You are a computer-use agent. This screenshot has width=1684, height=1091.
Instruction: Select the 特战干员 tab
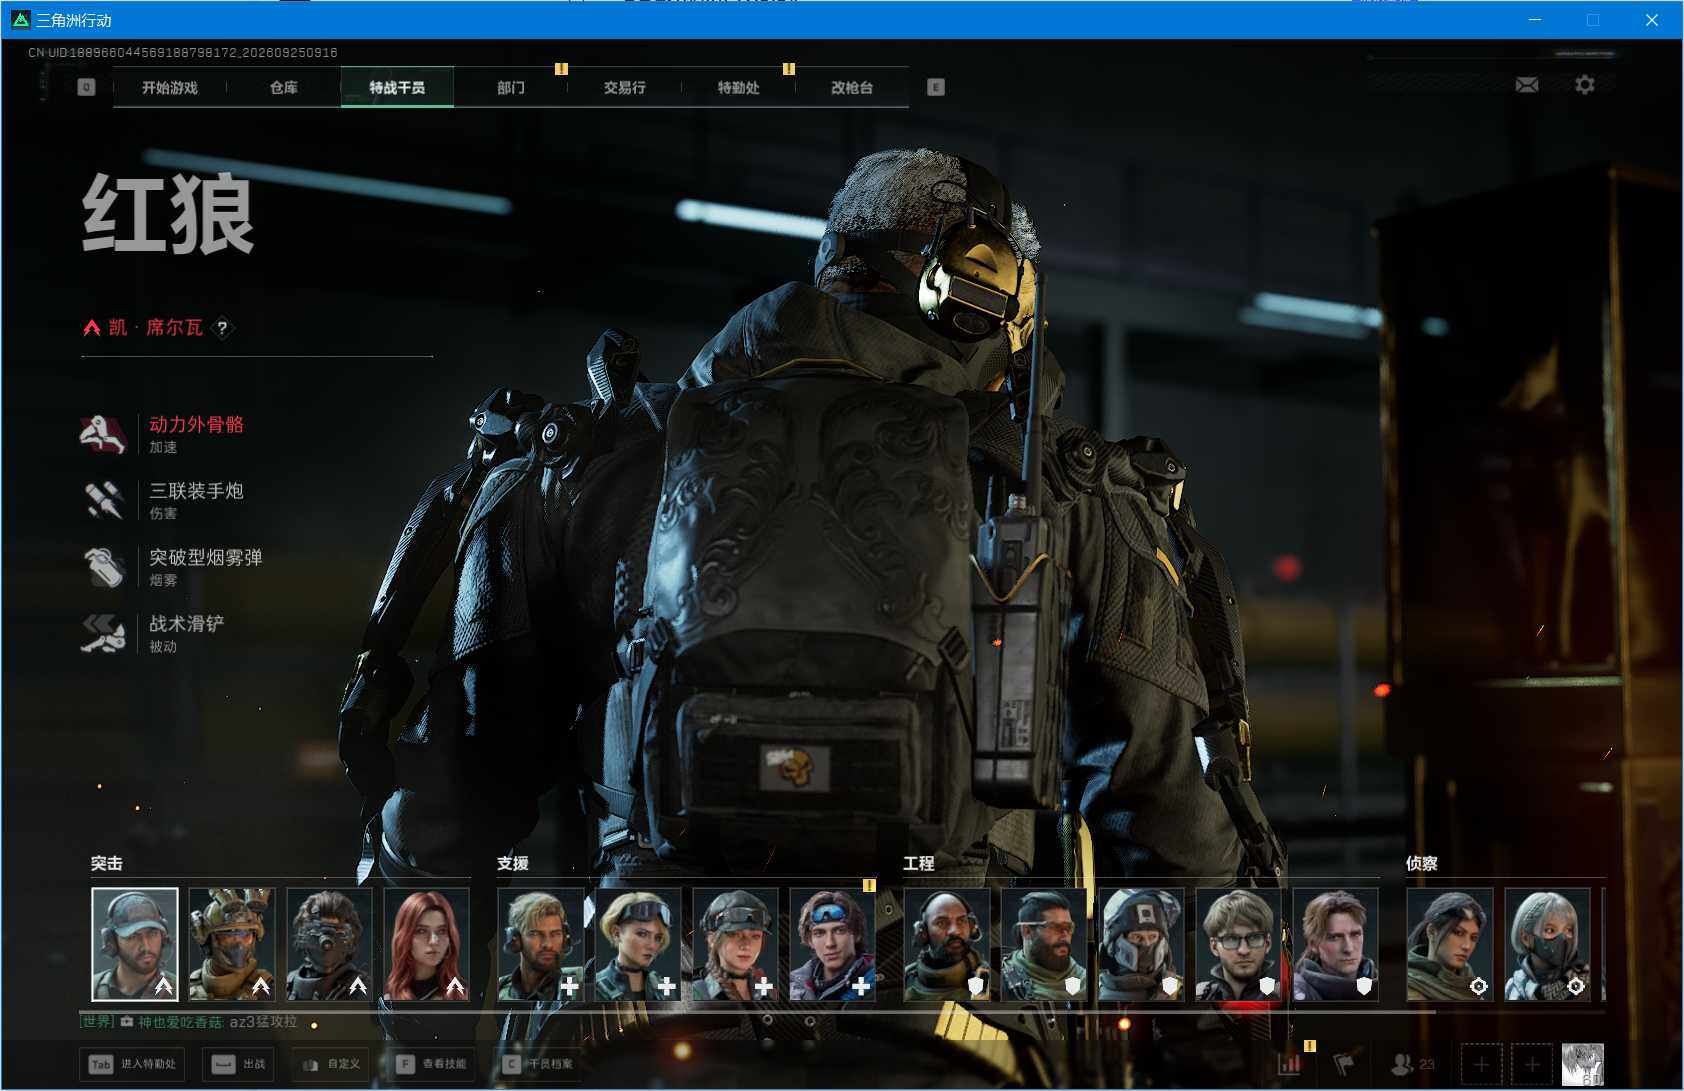[x=397, y=87]
